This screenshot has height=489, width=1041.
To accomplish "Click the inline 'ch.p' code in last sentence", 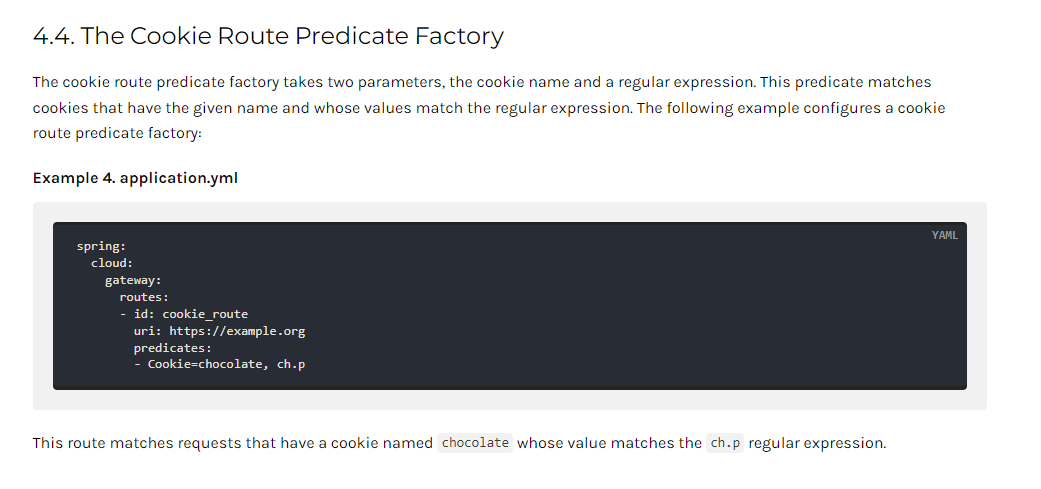I will pos(725,443).
